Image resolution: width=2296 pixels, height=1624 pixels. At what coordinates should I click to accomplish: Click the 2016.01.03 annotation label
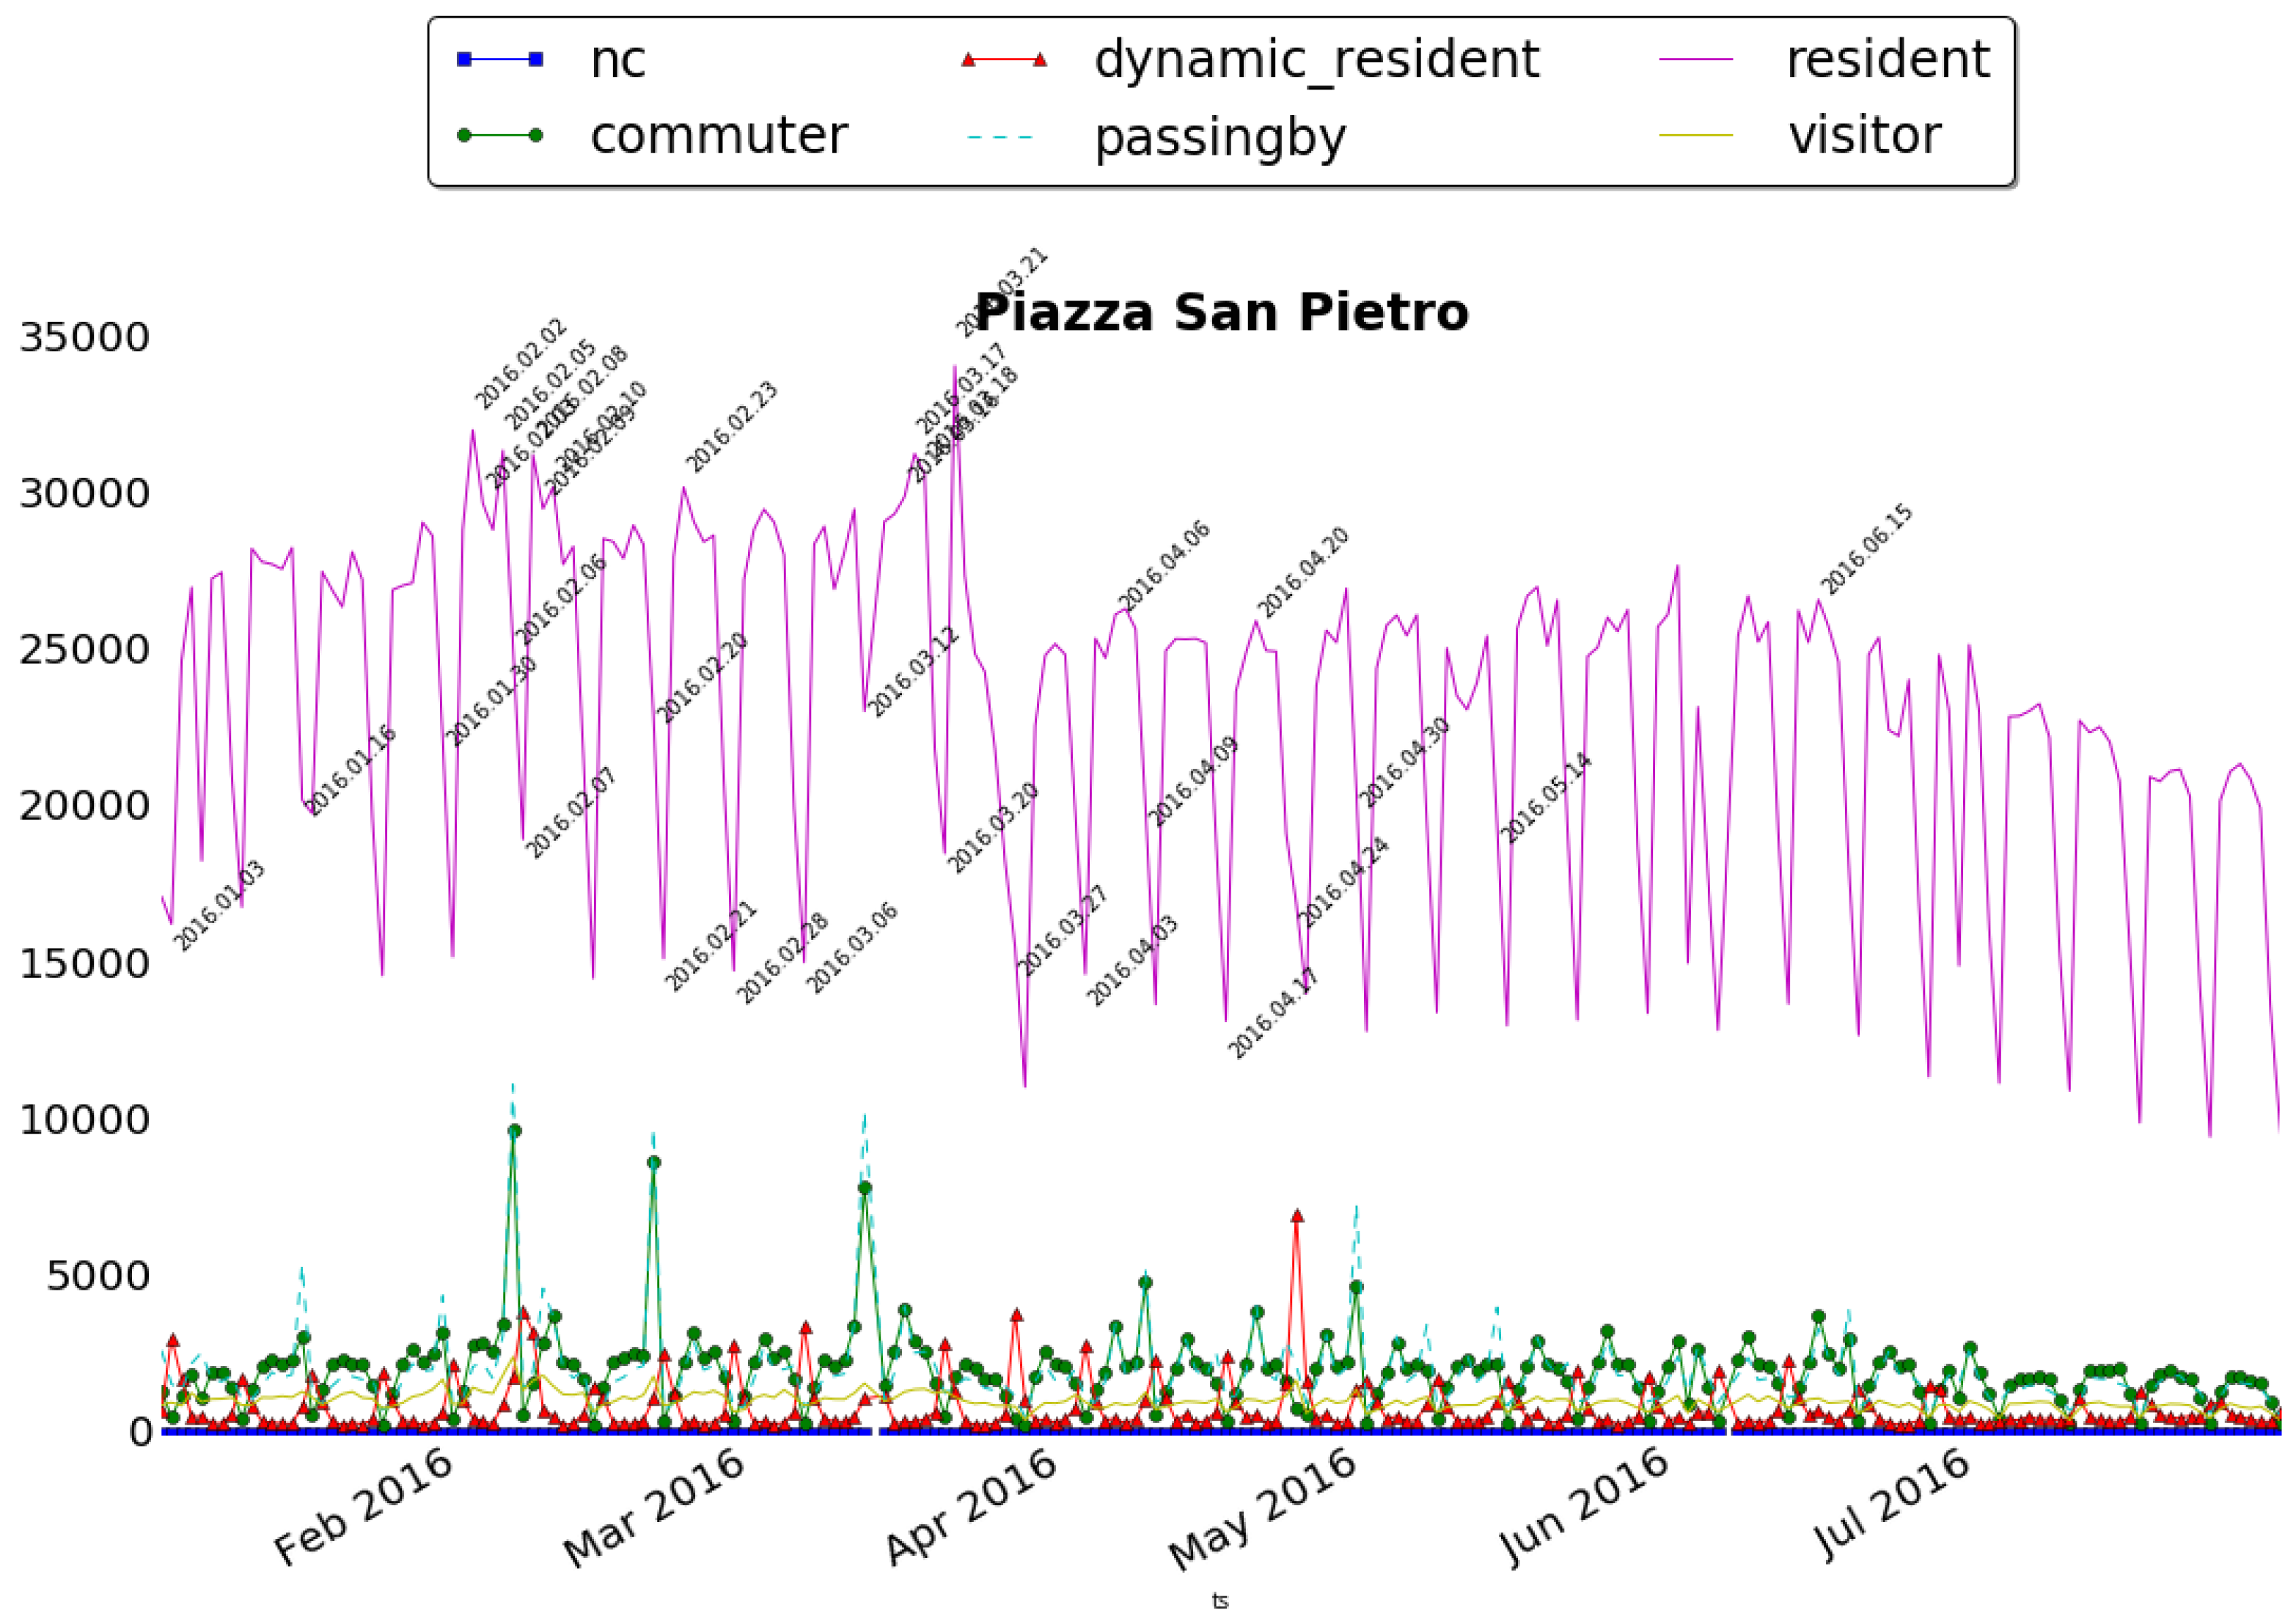(x=220, y=905)
